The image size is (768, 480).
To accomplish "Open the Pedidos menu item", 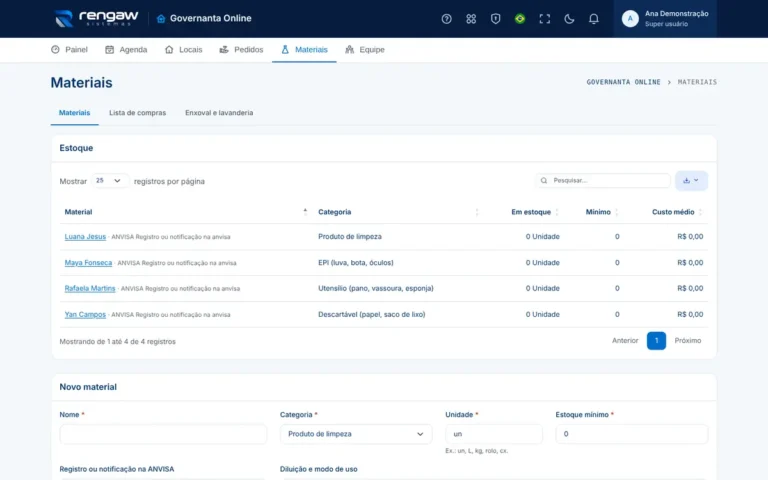I will (241, 49).
